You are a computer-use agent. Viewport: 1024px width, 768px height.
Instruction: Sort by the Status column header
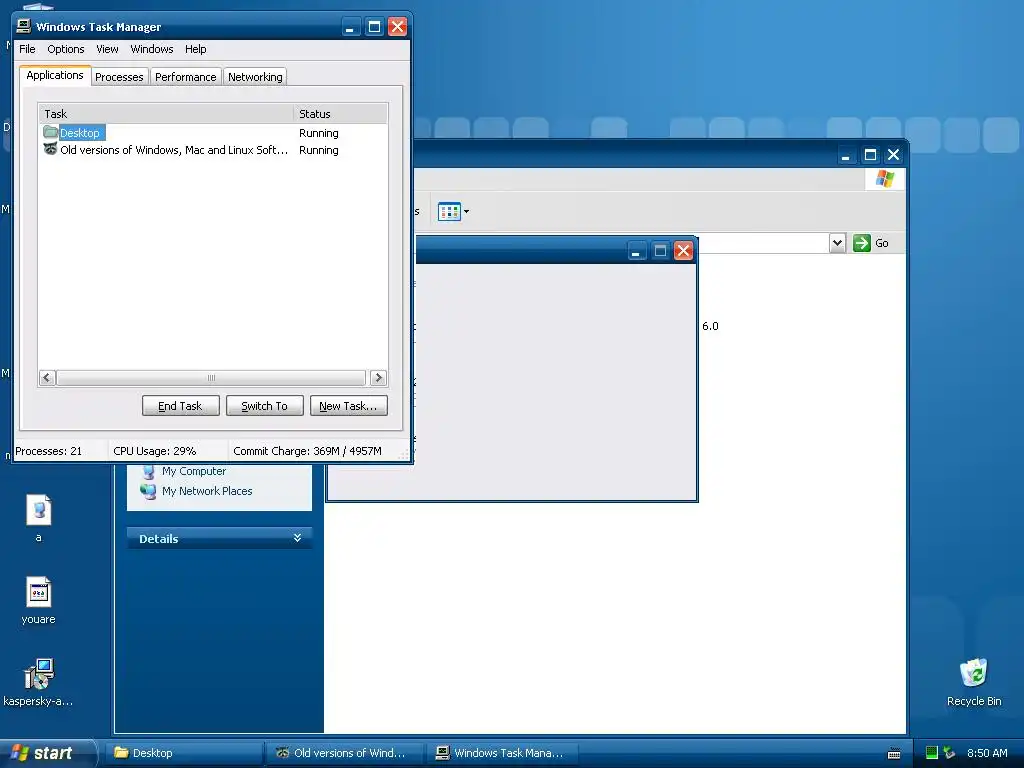click(x=340, y=114)
